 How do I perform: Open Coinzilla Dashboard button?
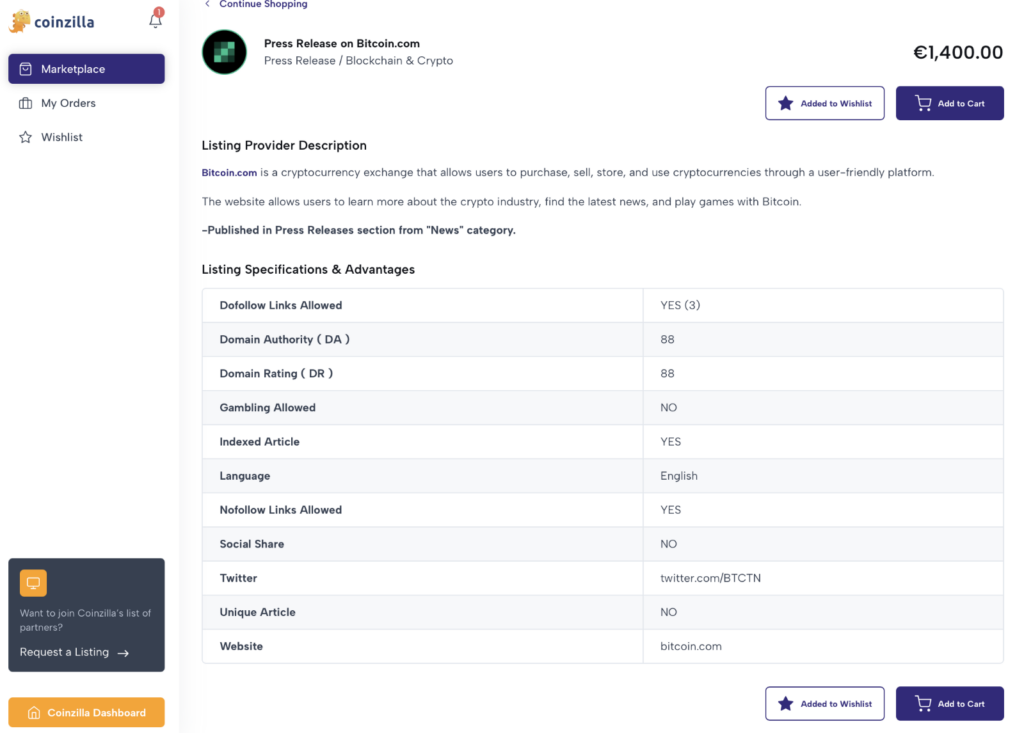pos(86,712)
